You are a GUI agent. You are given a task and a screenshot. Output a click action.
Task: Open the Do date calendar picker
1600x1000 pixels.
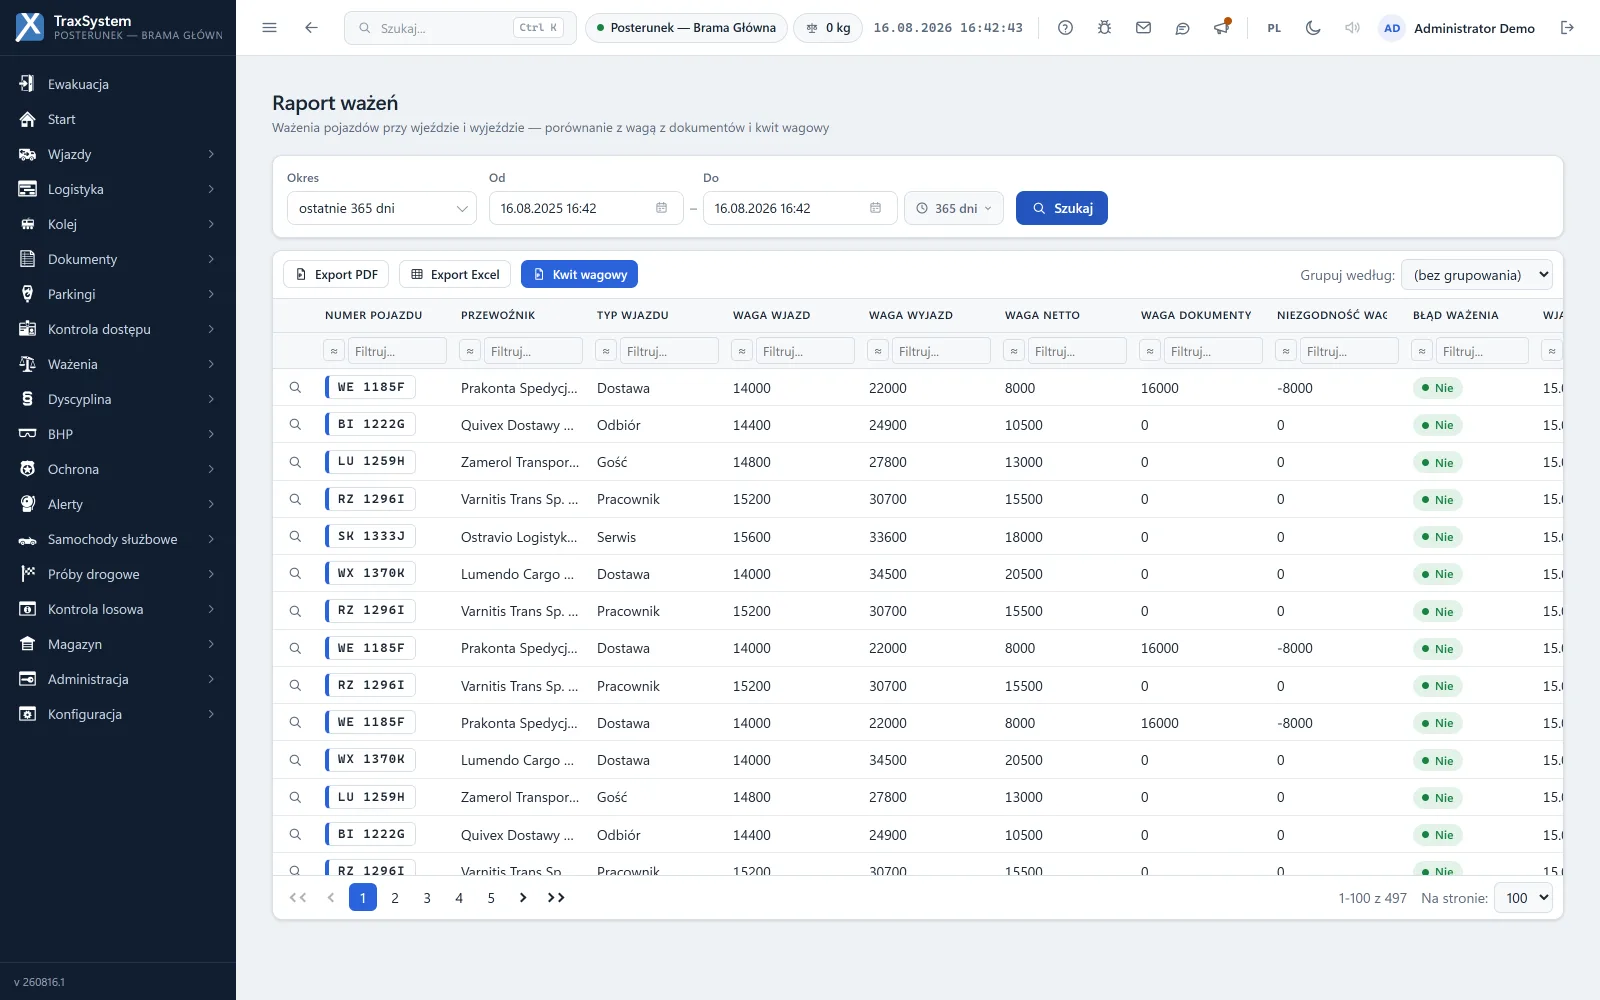(875, 208)
